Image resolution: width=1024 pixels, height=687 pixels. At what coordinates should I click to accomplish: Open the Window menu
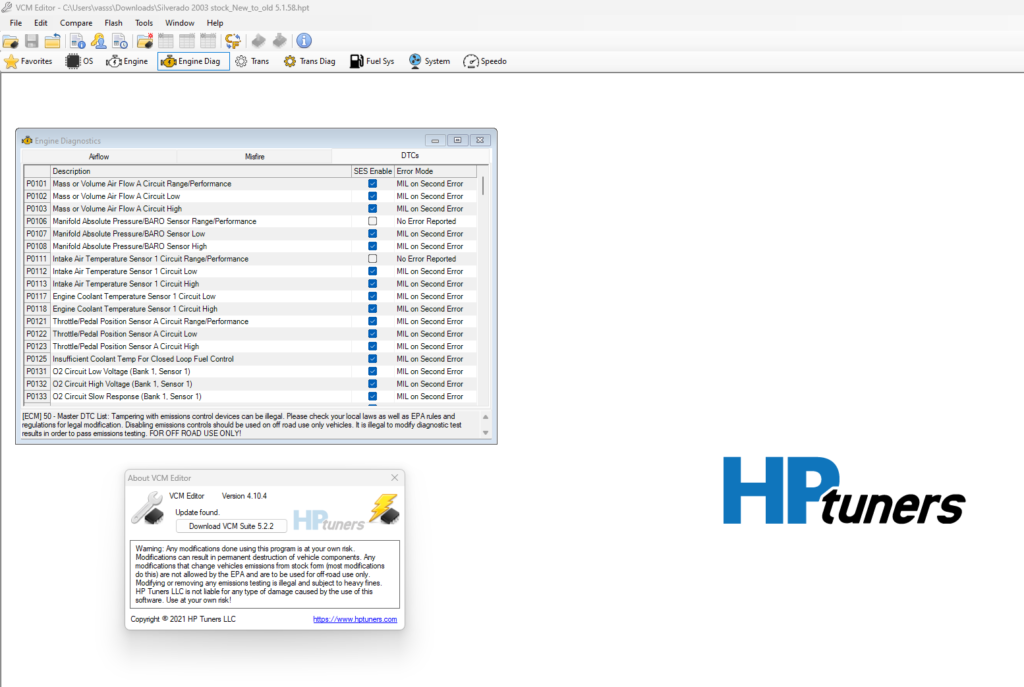tap(180, 23)
